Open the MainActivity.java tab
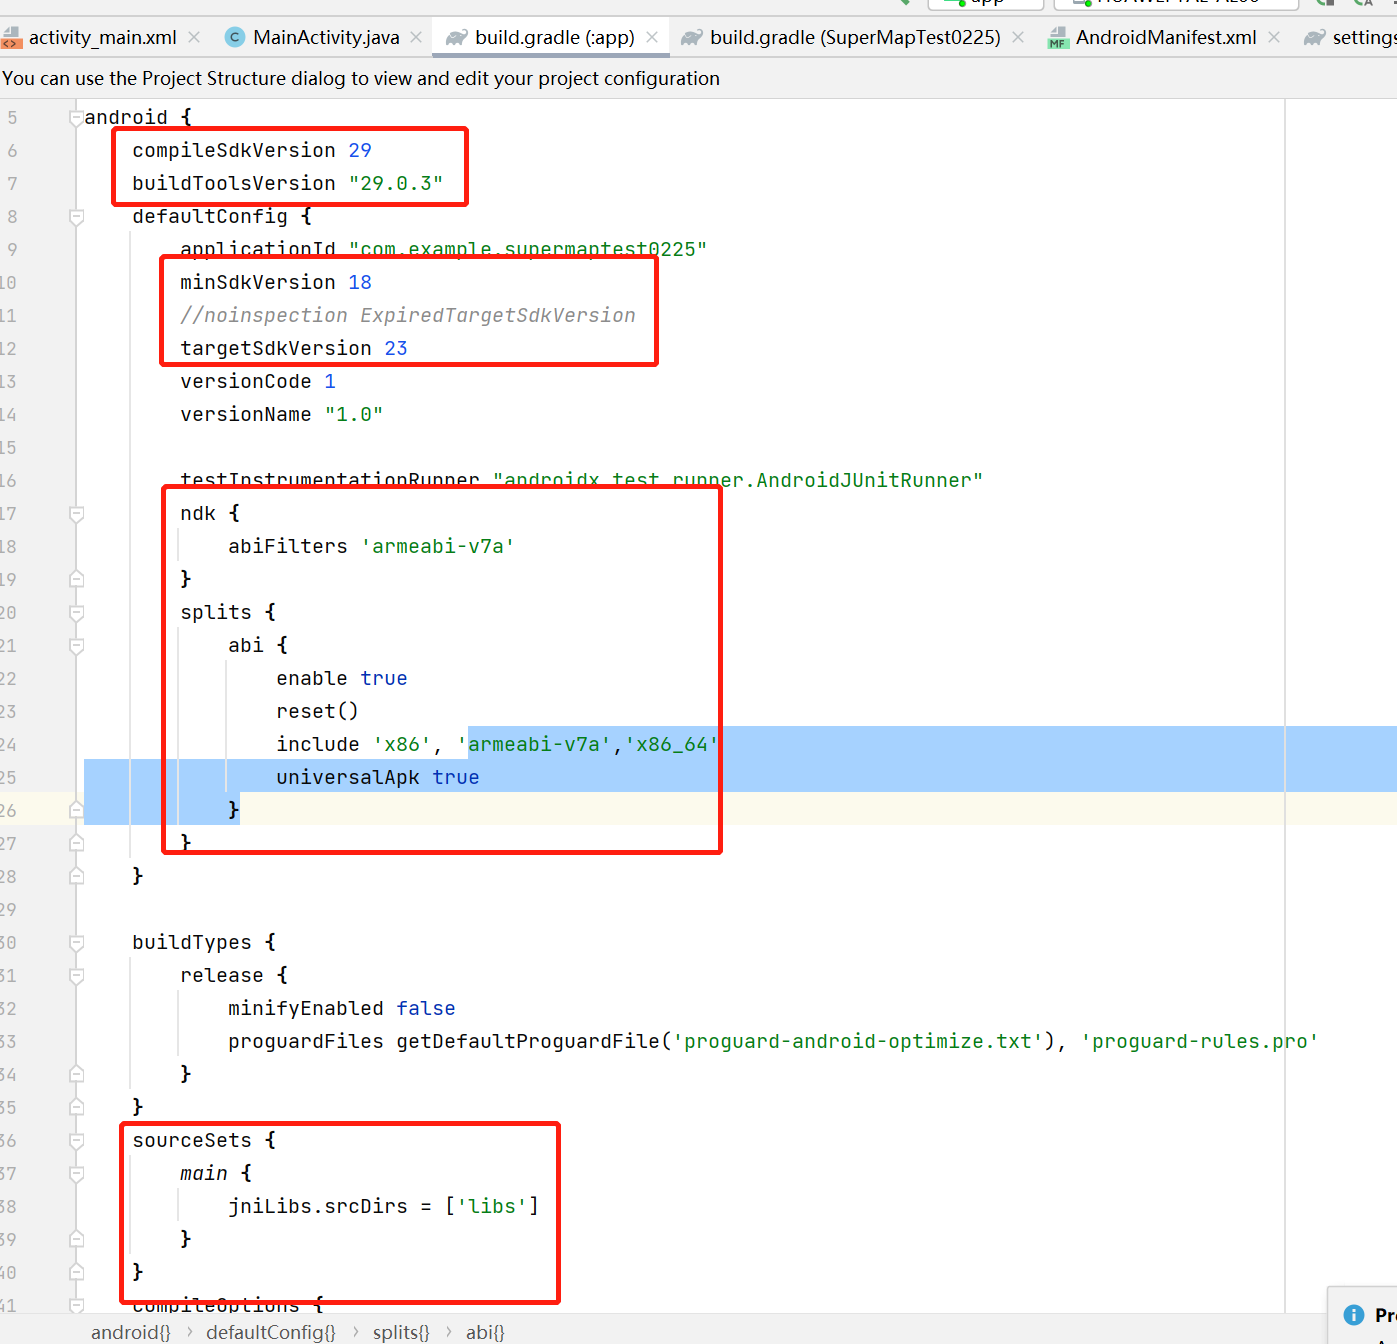Screen dimensions: 1397x1344 (x=326, y=38)
